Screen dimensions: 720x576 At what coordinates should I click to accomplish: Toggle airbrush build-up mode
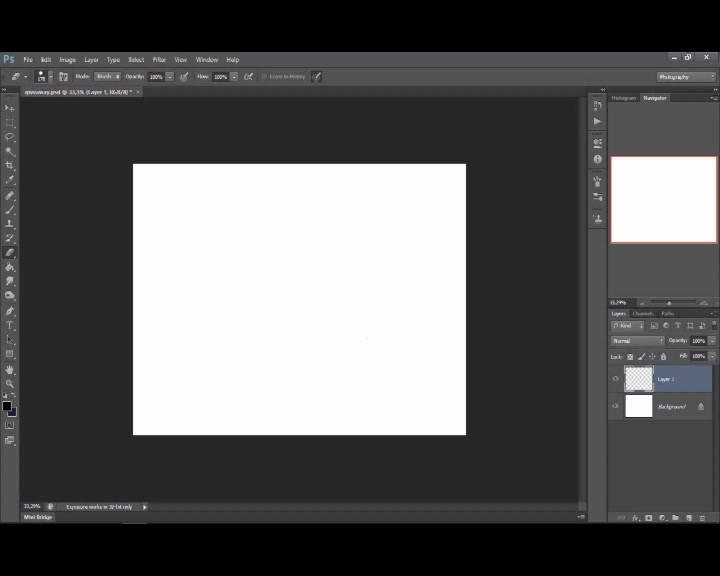(248, 77)
